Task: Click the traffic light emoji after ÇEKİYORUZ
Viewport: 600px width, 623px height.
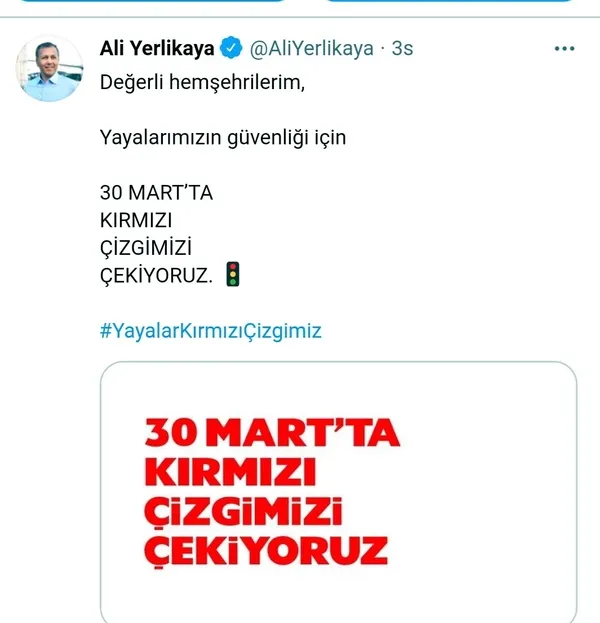Action: 233,274
